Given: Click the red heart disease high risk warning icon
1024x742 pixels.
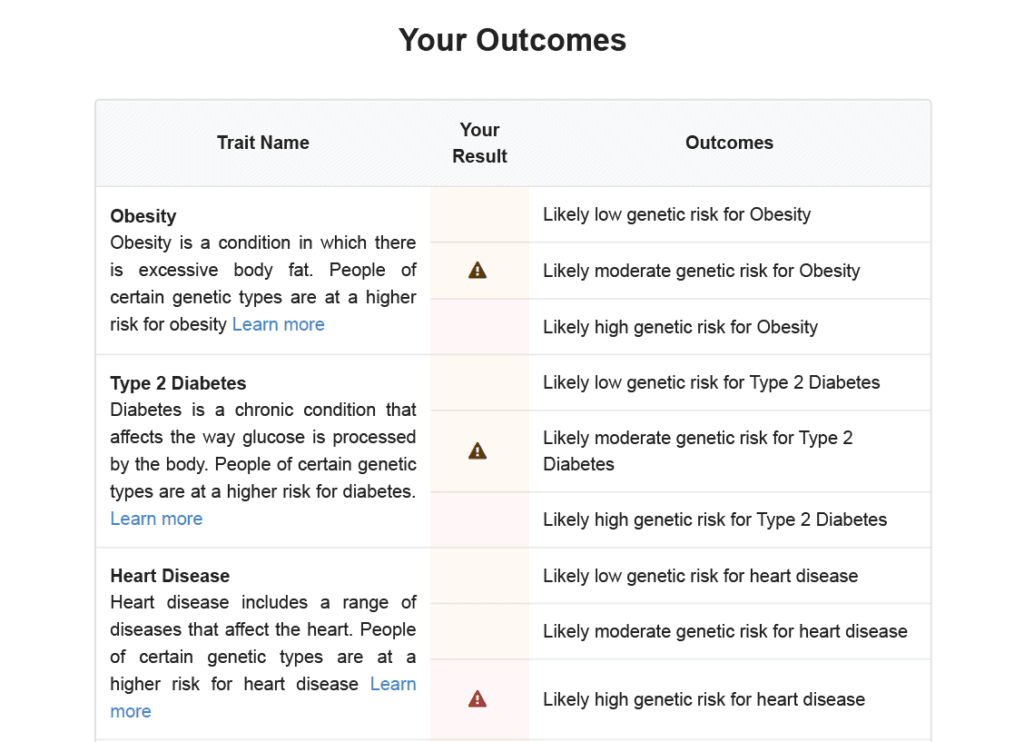Looking at the screenshot, I should tap(477, 699).
